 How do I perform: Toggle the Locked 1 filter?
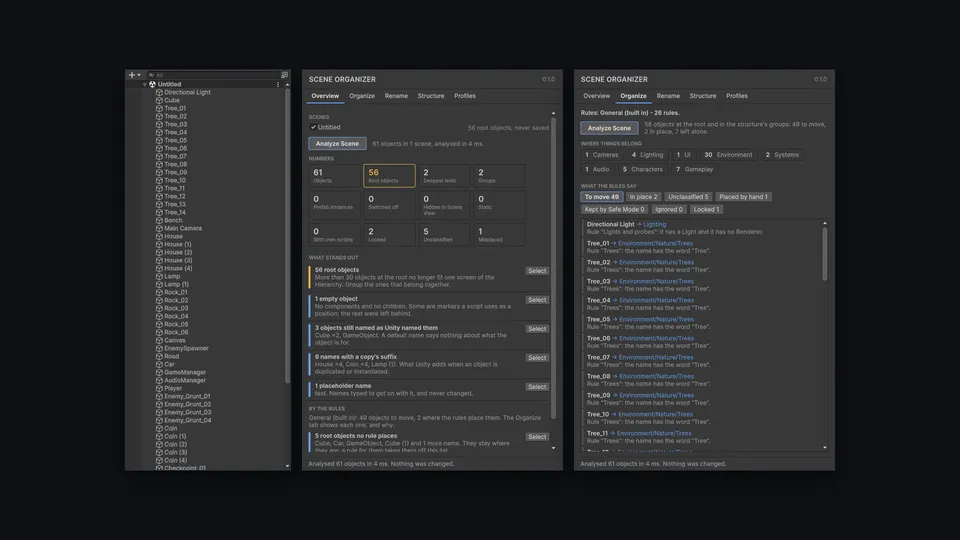(x=707, y=209)
